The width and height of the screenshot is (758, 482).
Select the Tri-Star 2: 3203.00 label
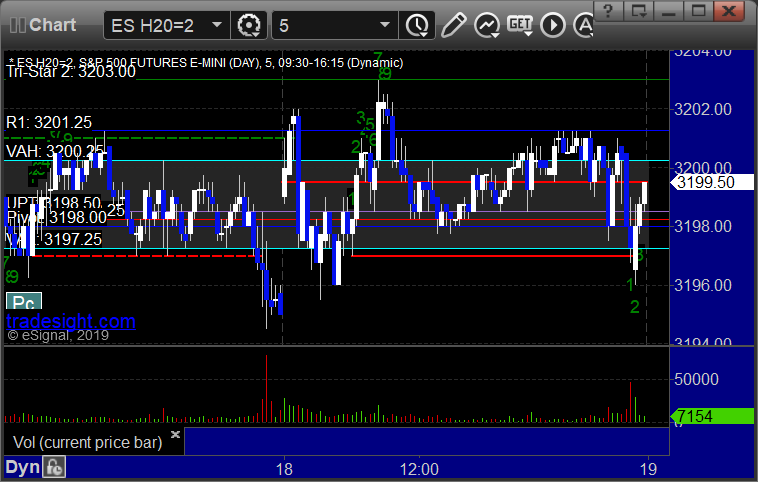[71, 72]
